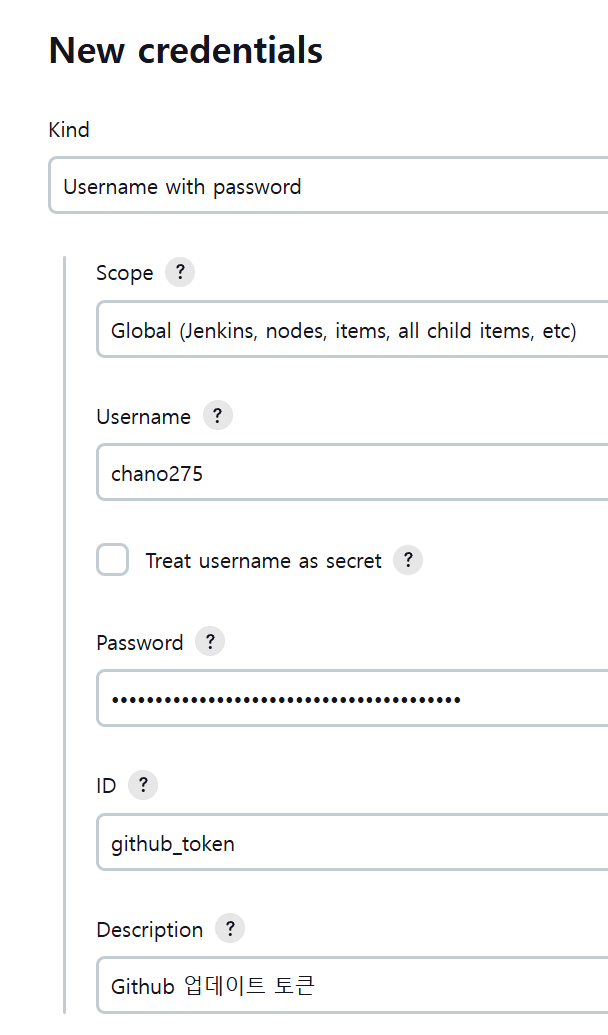The image size is (608, 1035).
Task: Click the Description label text
Action: point(150,930)
